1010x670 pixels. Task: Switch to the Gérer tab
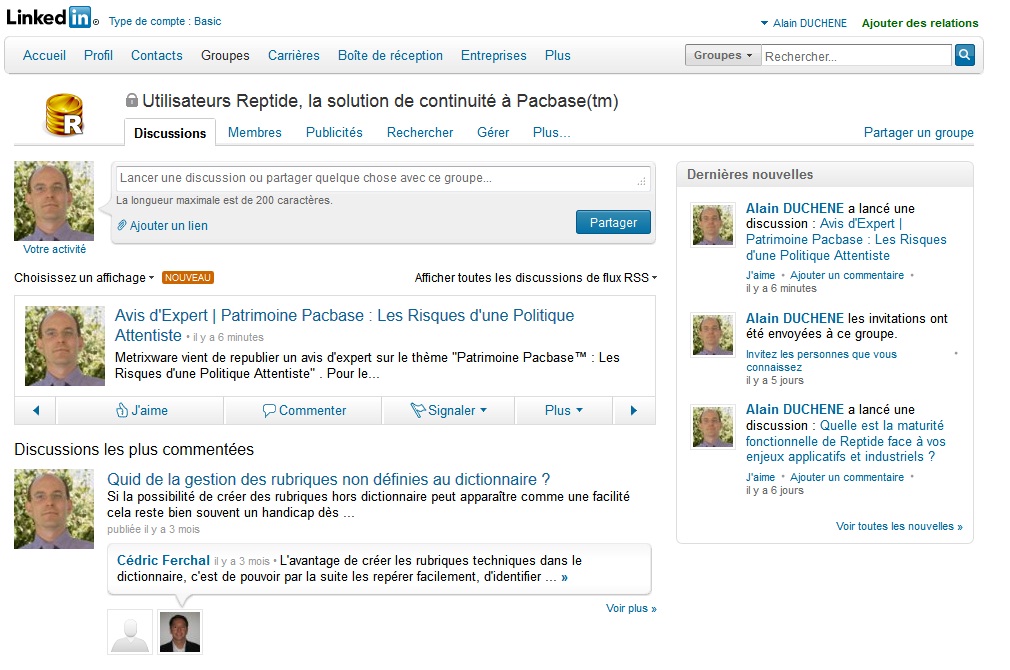(x=493, y=132)
